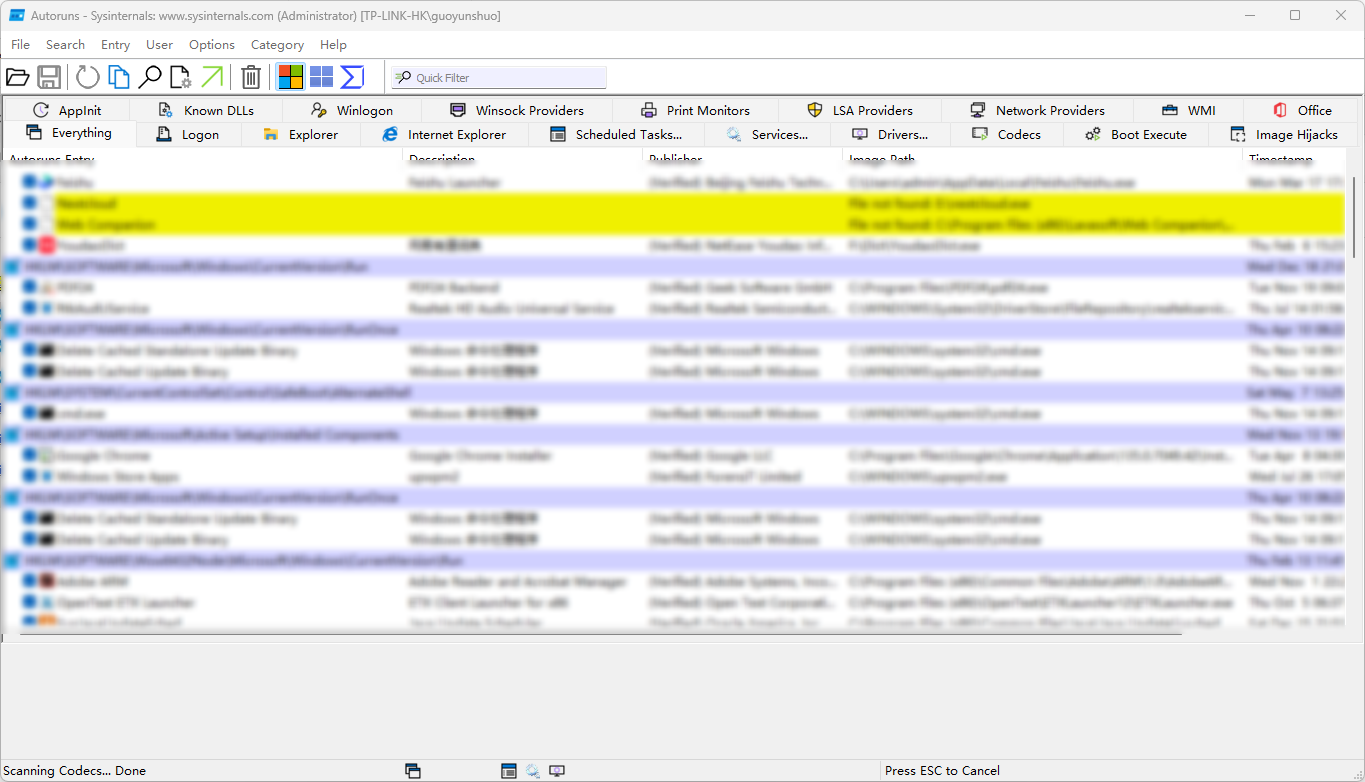The image size is (1365, 782).
Task: Toggle the Feishu entry checkbox
Action: tap(30, 182)
